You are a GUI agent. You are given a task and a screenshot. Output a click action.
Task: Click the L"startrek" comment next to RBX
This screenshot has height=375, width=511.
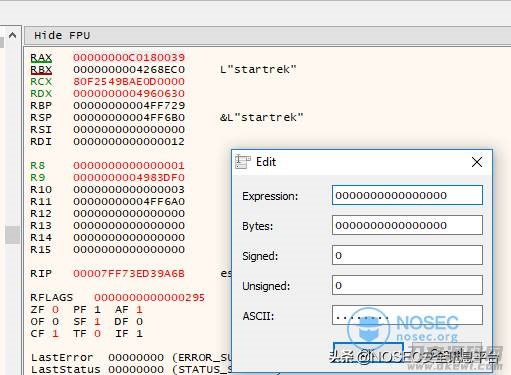click(258, 69)
